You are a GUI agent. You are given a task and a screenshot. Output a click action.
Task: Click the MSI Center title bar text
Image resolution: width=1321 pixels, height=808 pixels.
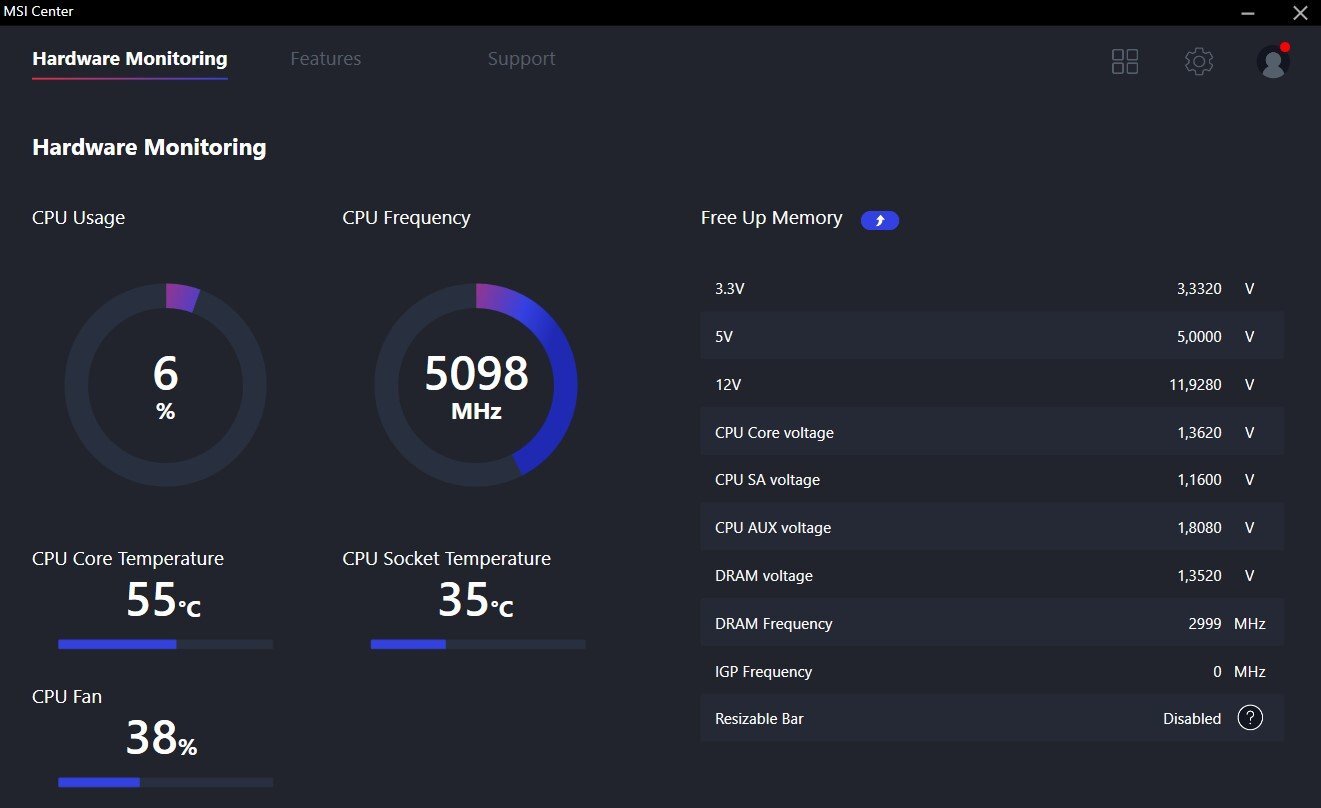pos(39,12)
